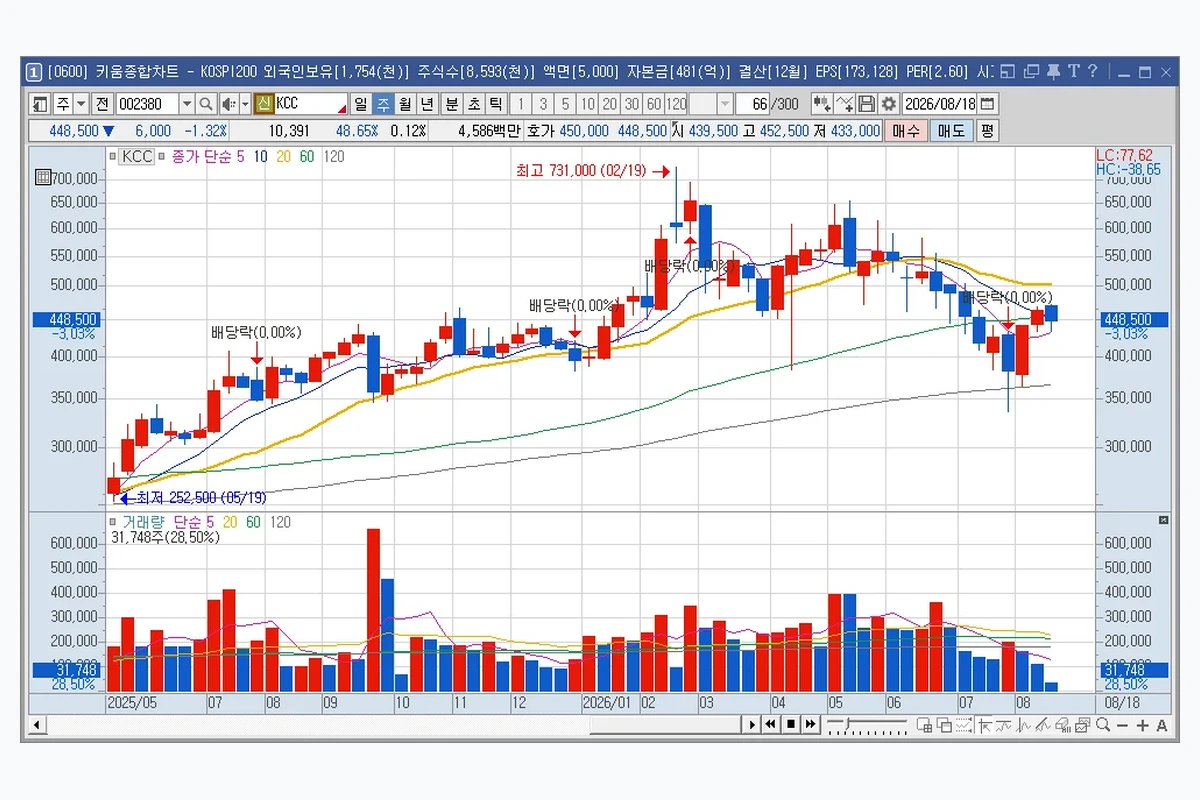Open the custom interval dropdown
This screenshot has width=1200, height=800.
pos(725,104)
